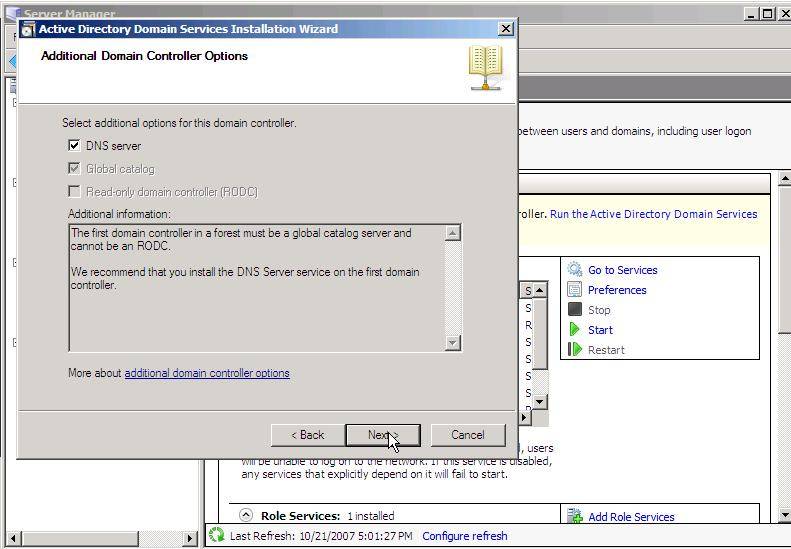This screenshot has width=791, height=549.
Task: Click the black Stop square icon
Action: pyautogui.click(x=575, y=309)
